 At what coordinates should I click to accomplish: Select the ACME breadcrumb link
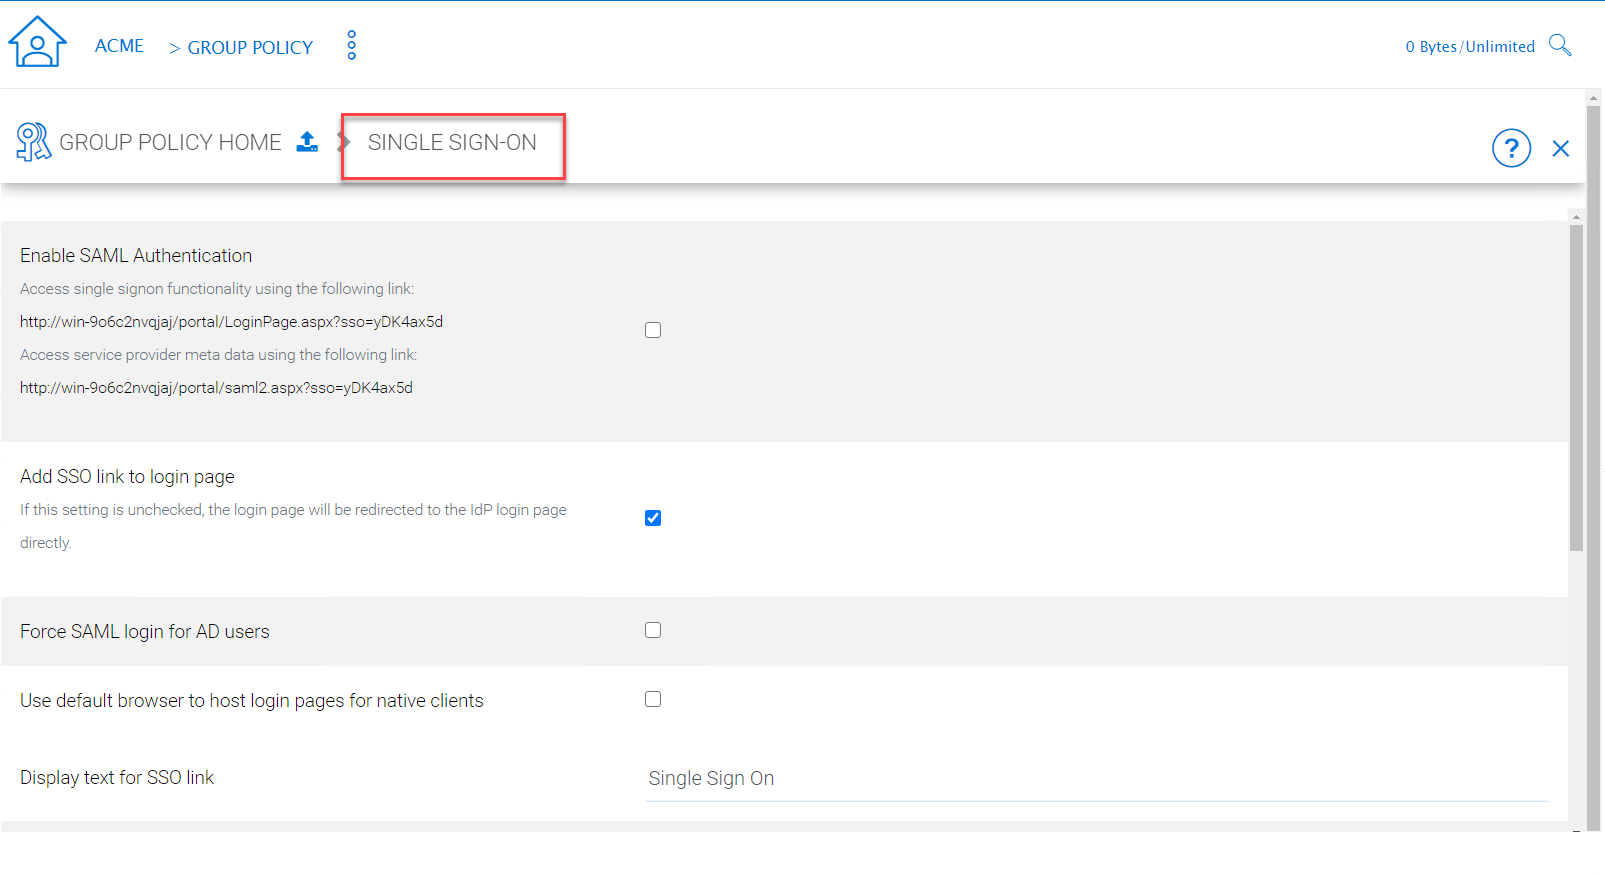point(119,46)
